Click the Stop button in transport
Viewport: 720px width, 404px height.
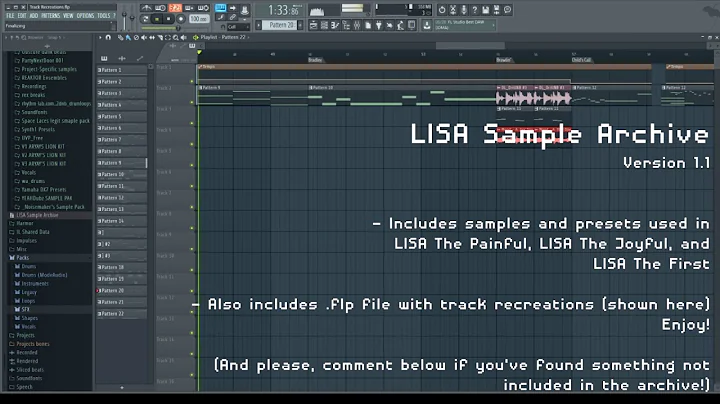click(x=169, y=19)
